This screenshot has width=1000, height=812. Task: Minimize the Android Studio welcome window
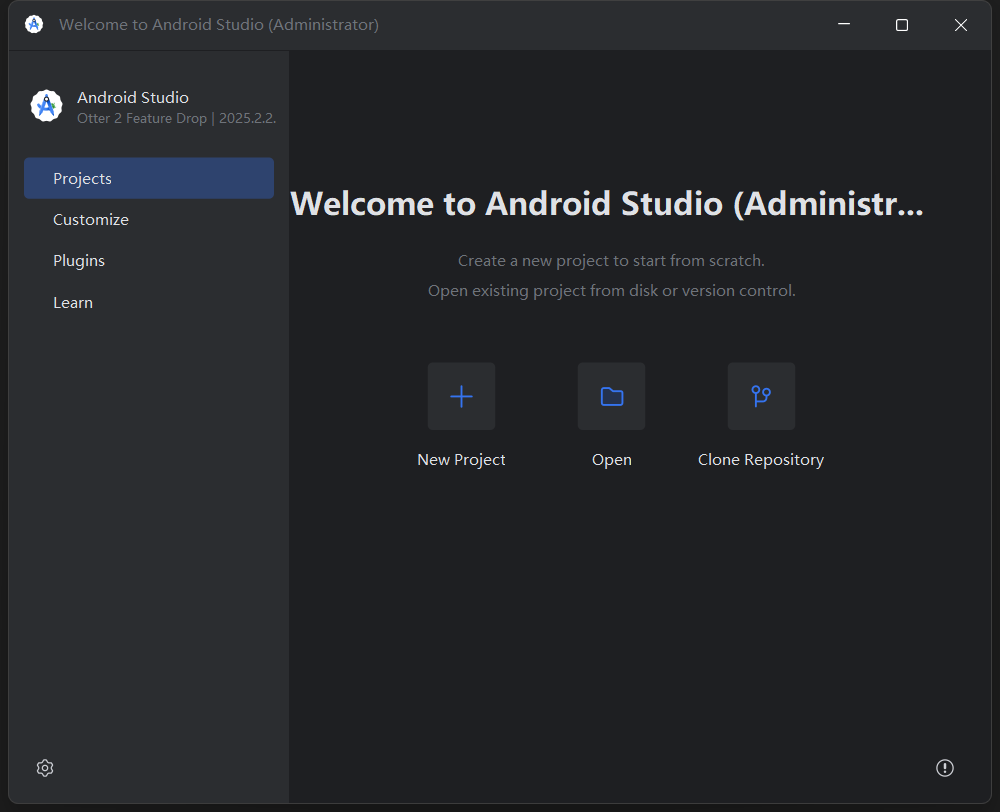843,25
